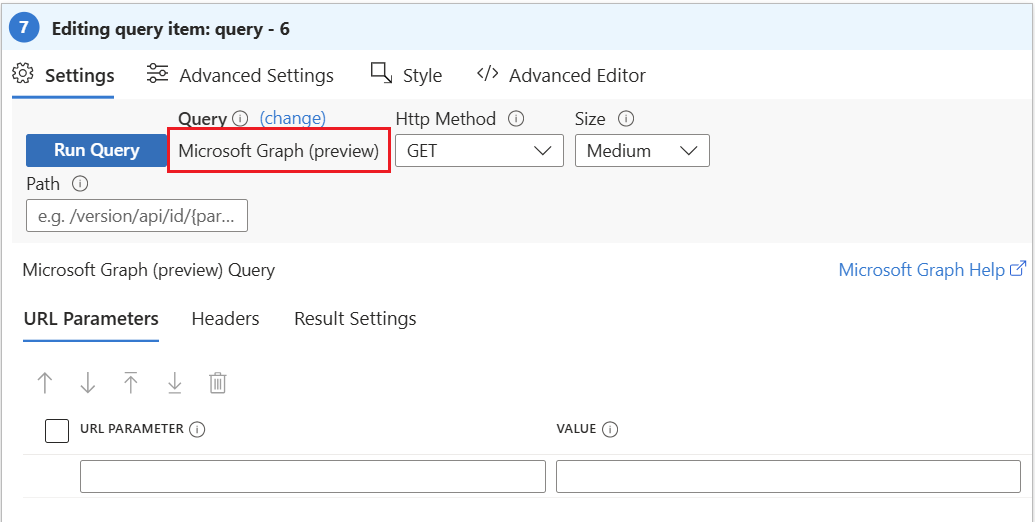Click the move down arrow icon
This screenshot has height=522, width=1035.
coord(88,383)
